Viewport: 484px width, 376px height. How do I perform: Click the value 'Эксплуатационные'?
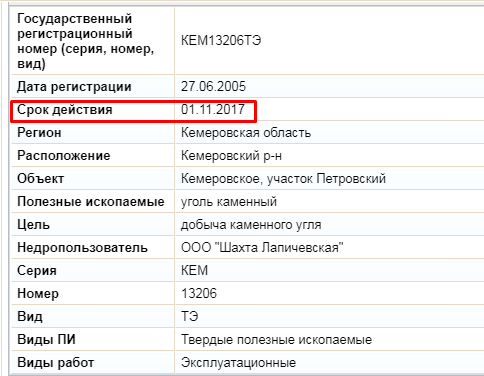point(239,363)
